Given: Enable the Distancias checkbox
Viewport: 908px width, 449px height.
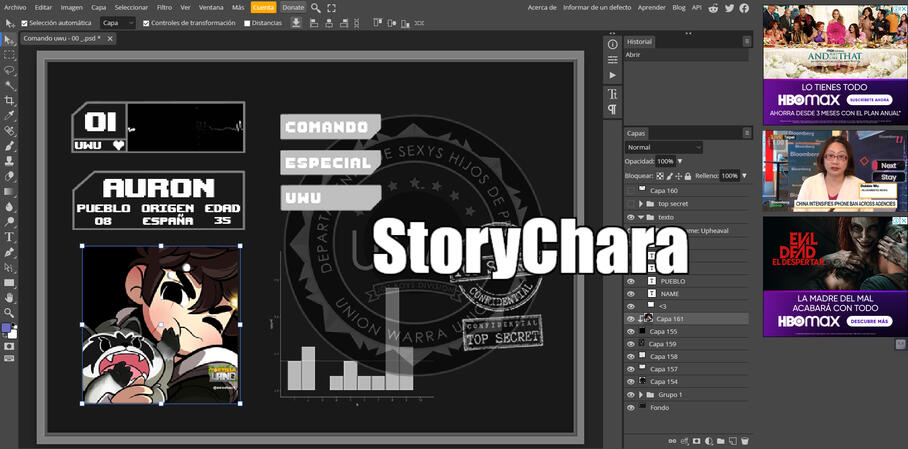Looking at the screenshot, I should coord(247,23).
